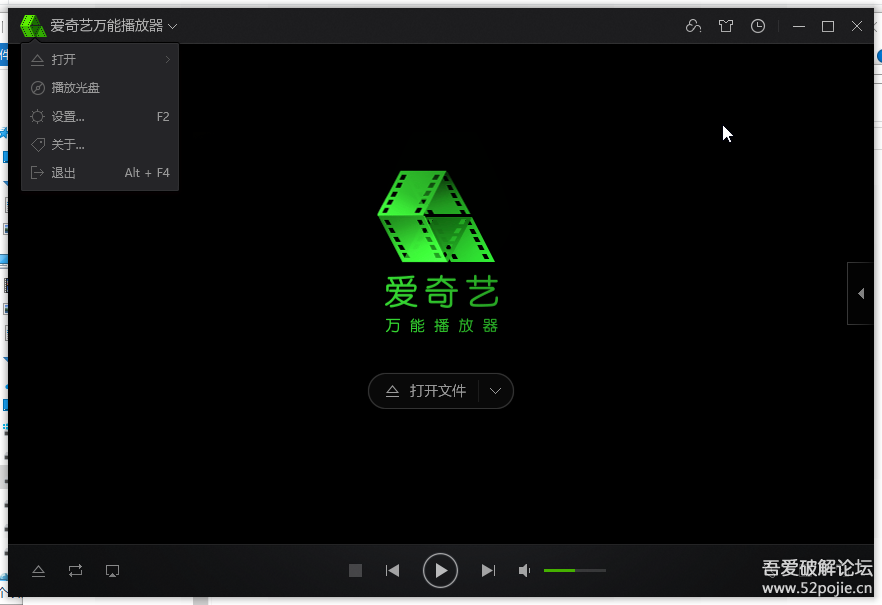Open the dropdown arrow beside 打开文件
This screenshot has width=882, height=605.
[496, 391]
